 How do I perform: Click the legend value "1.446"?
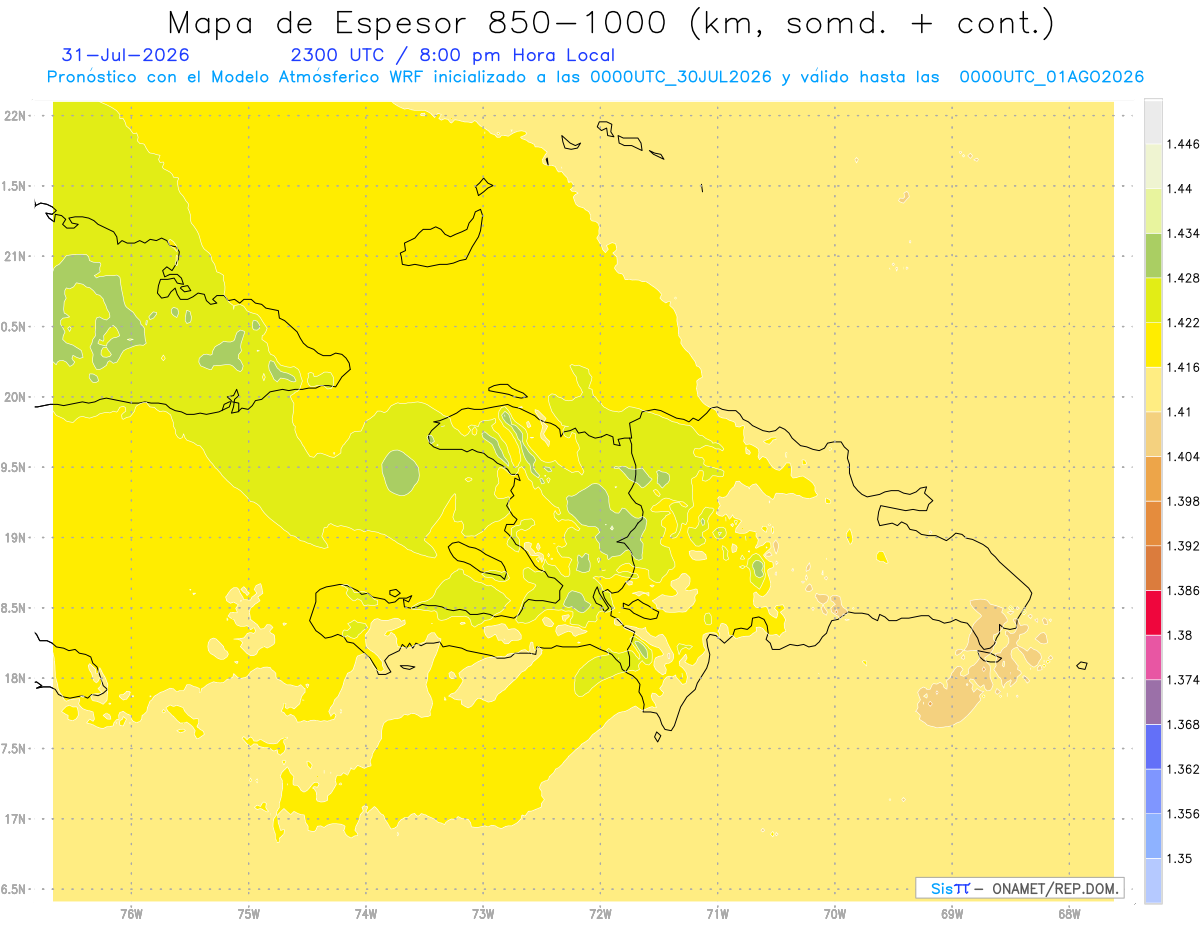tap(1183, 144)
